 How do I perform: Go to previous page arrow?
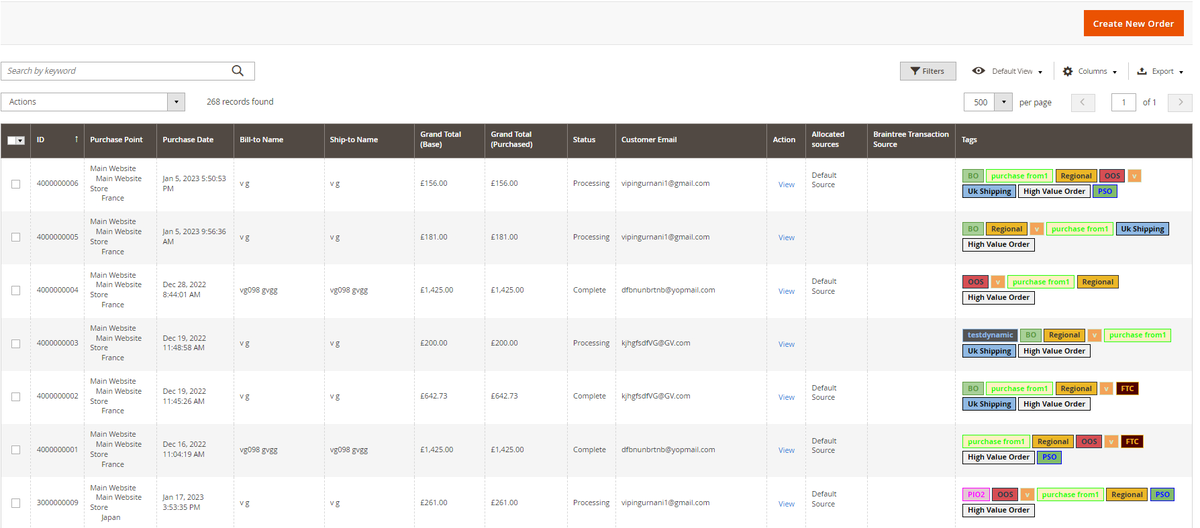[1083, 102]
